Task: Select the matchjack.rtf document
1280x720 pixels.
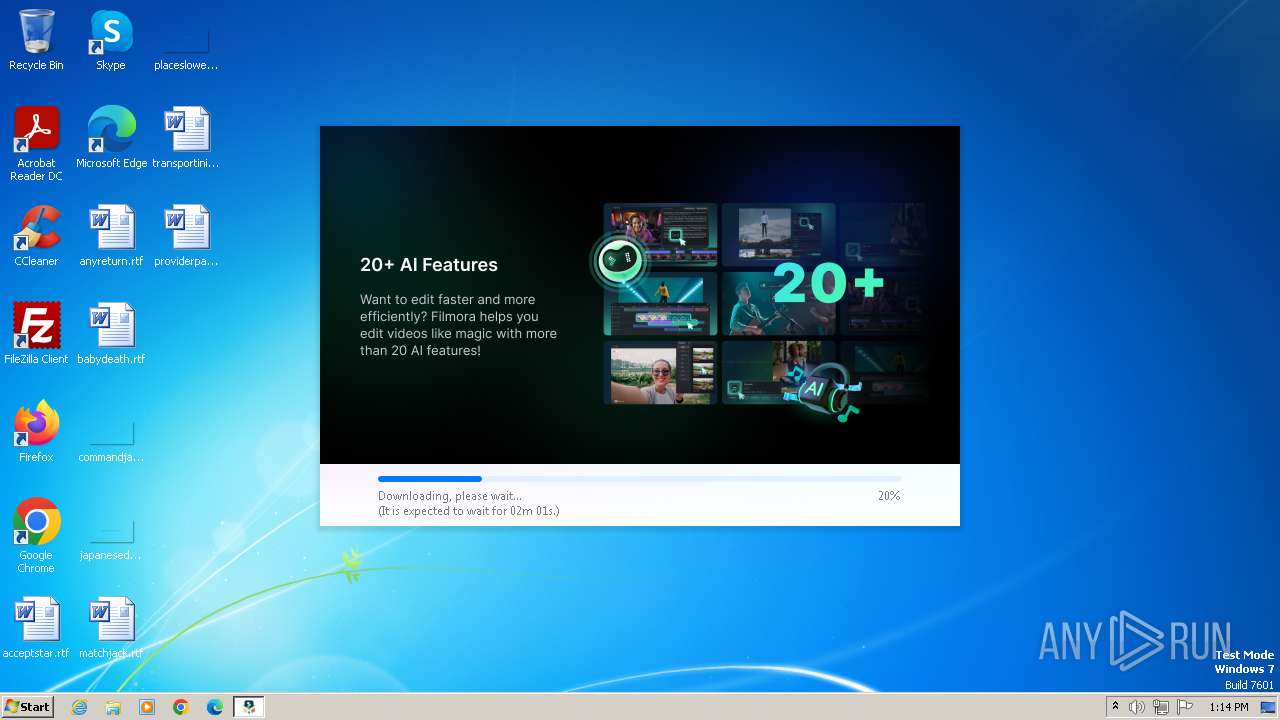Action: pyautogui.click(x=111, y=628)
